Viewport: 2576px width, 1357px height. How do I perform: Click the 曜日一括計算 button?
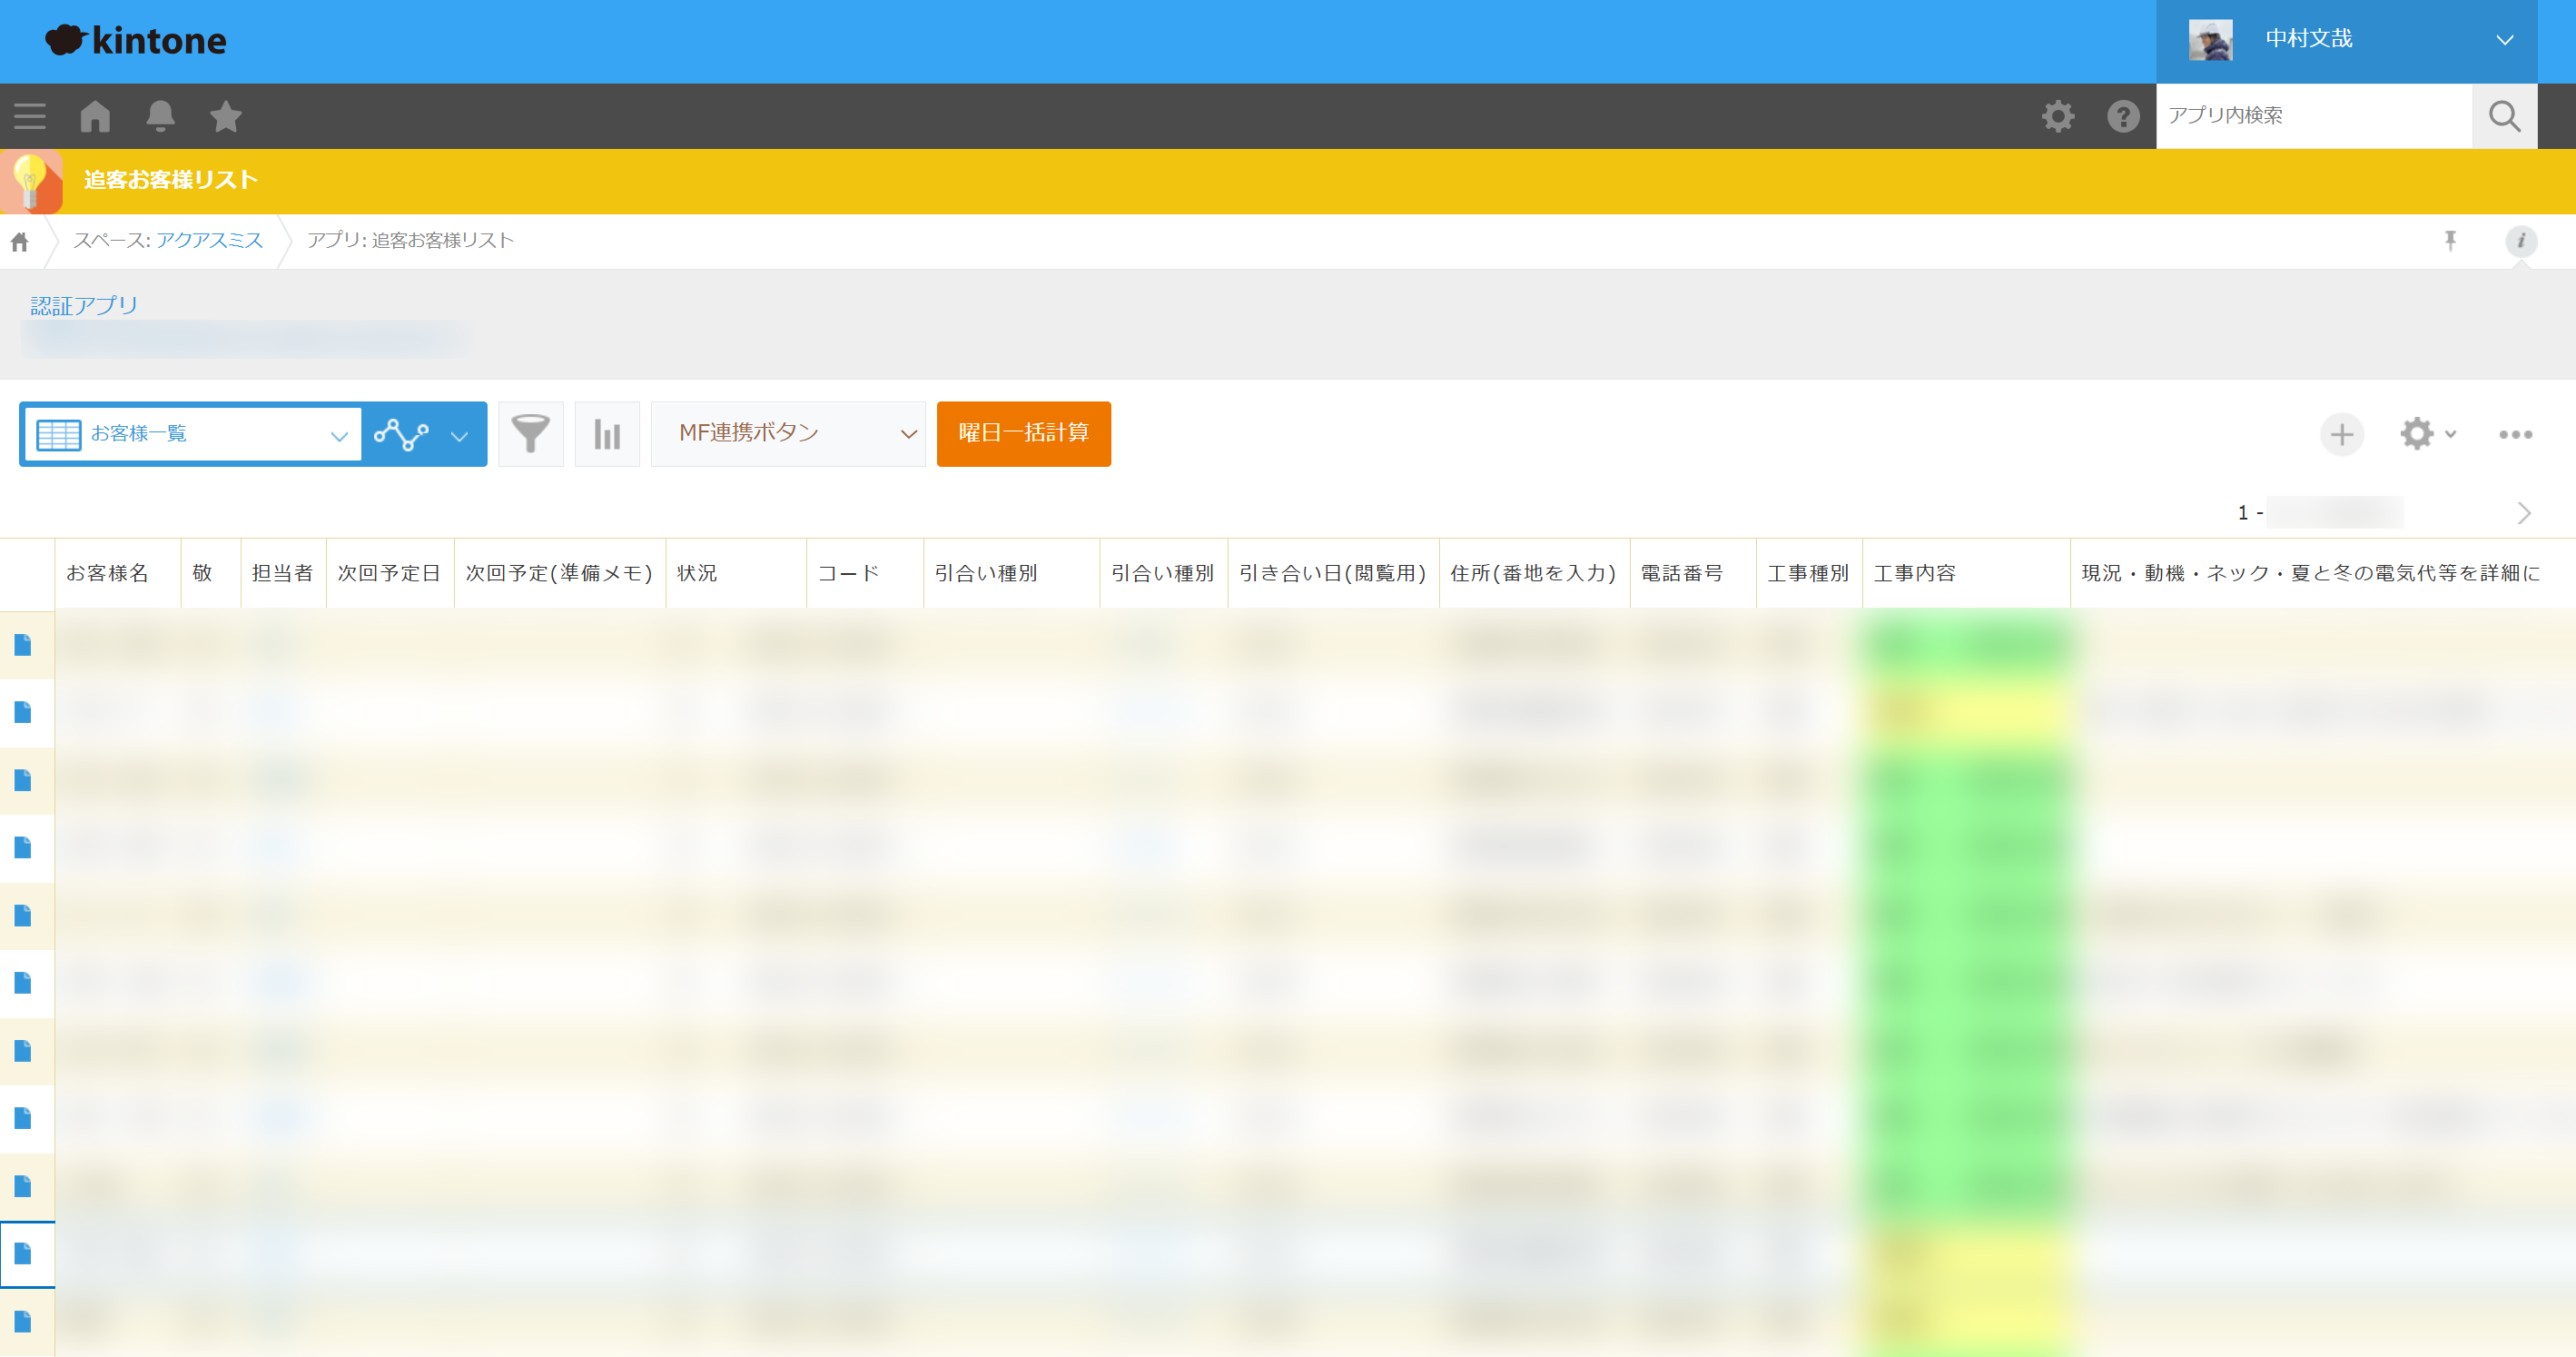tap(1023, 434)
